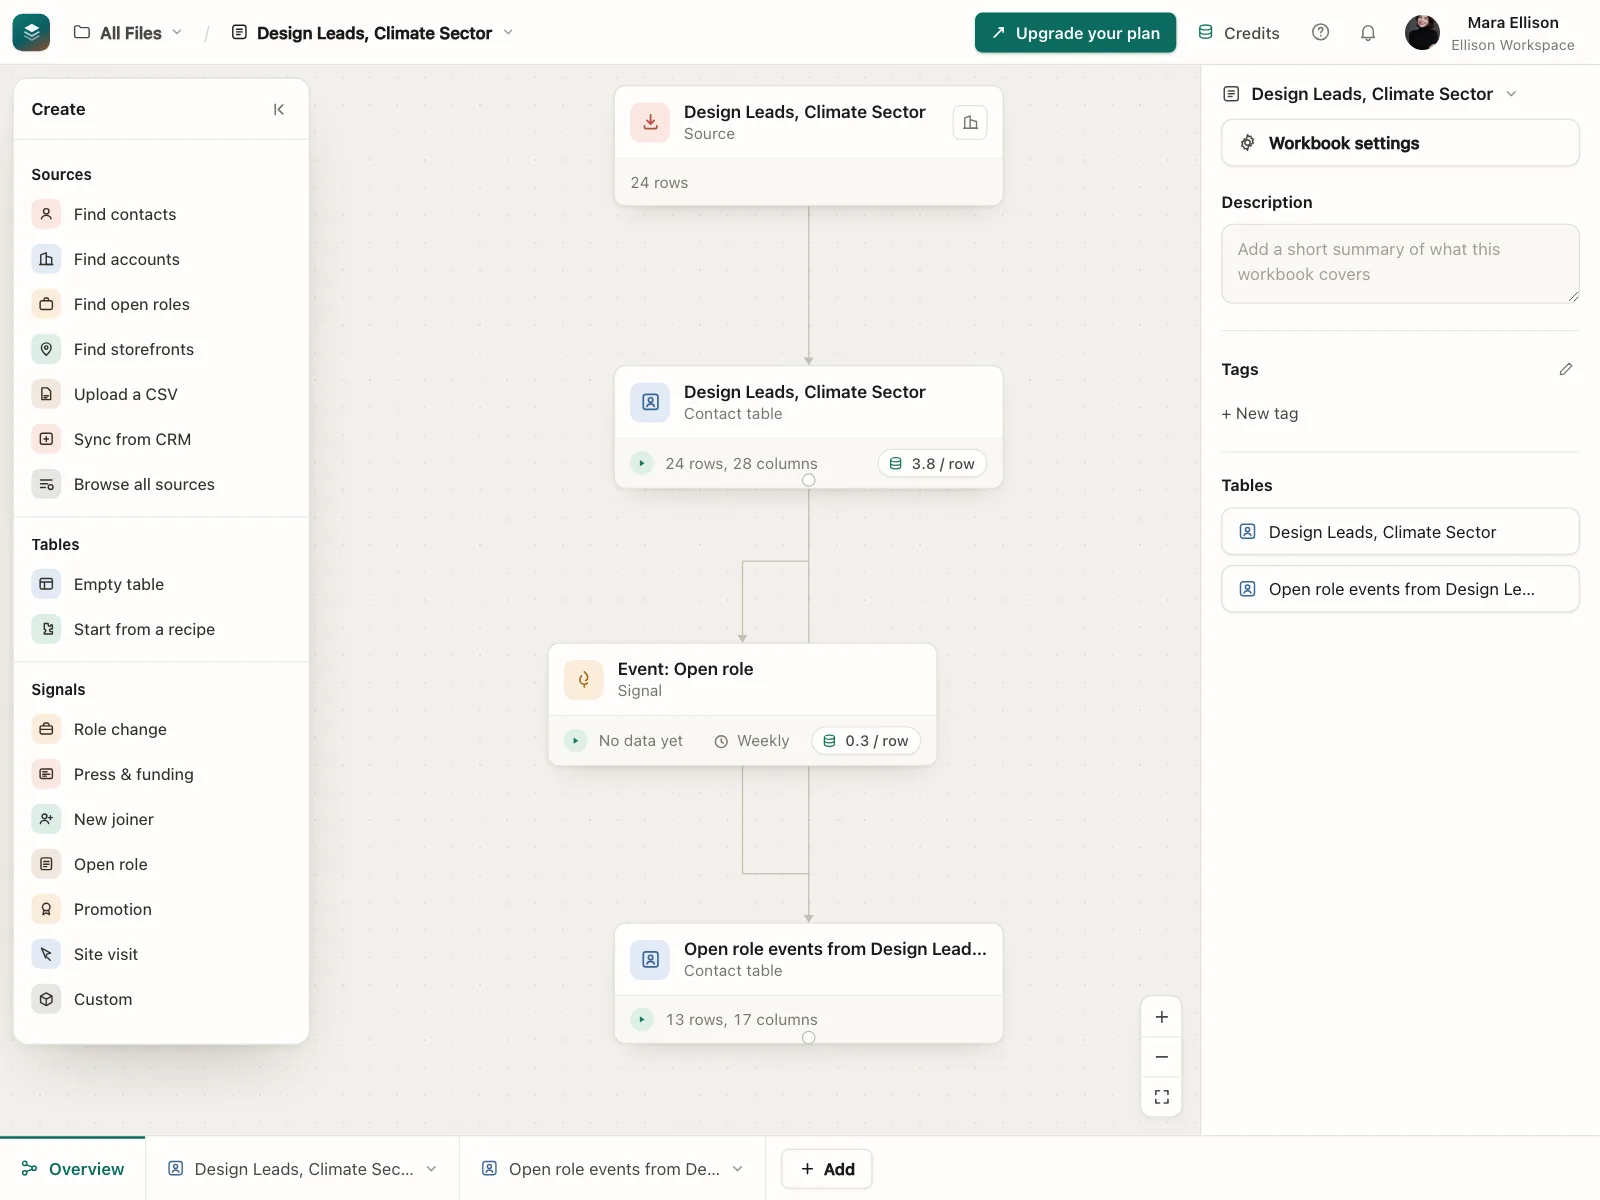Add New joiner signal
The image size is (1600, 1200).
[161, 819]
